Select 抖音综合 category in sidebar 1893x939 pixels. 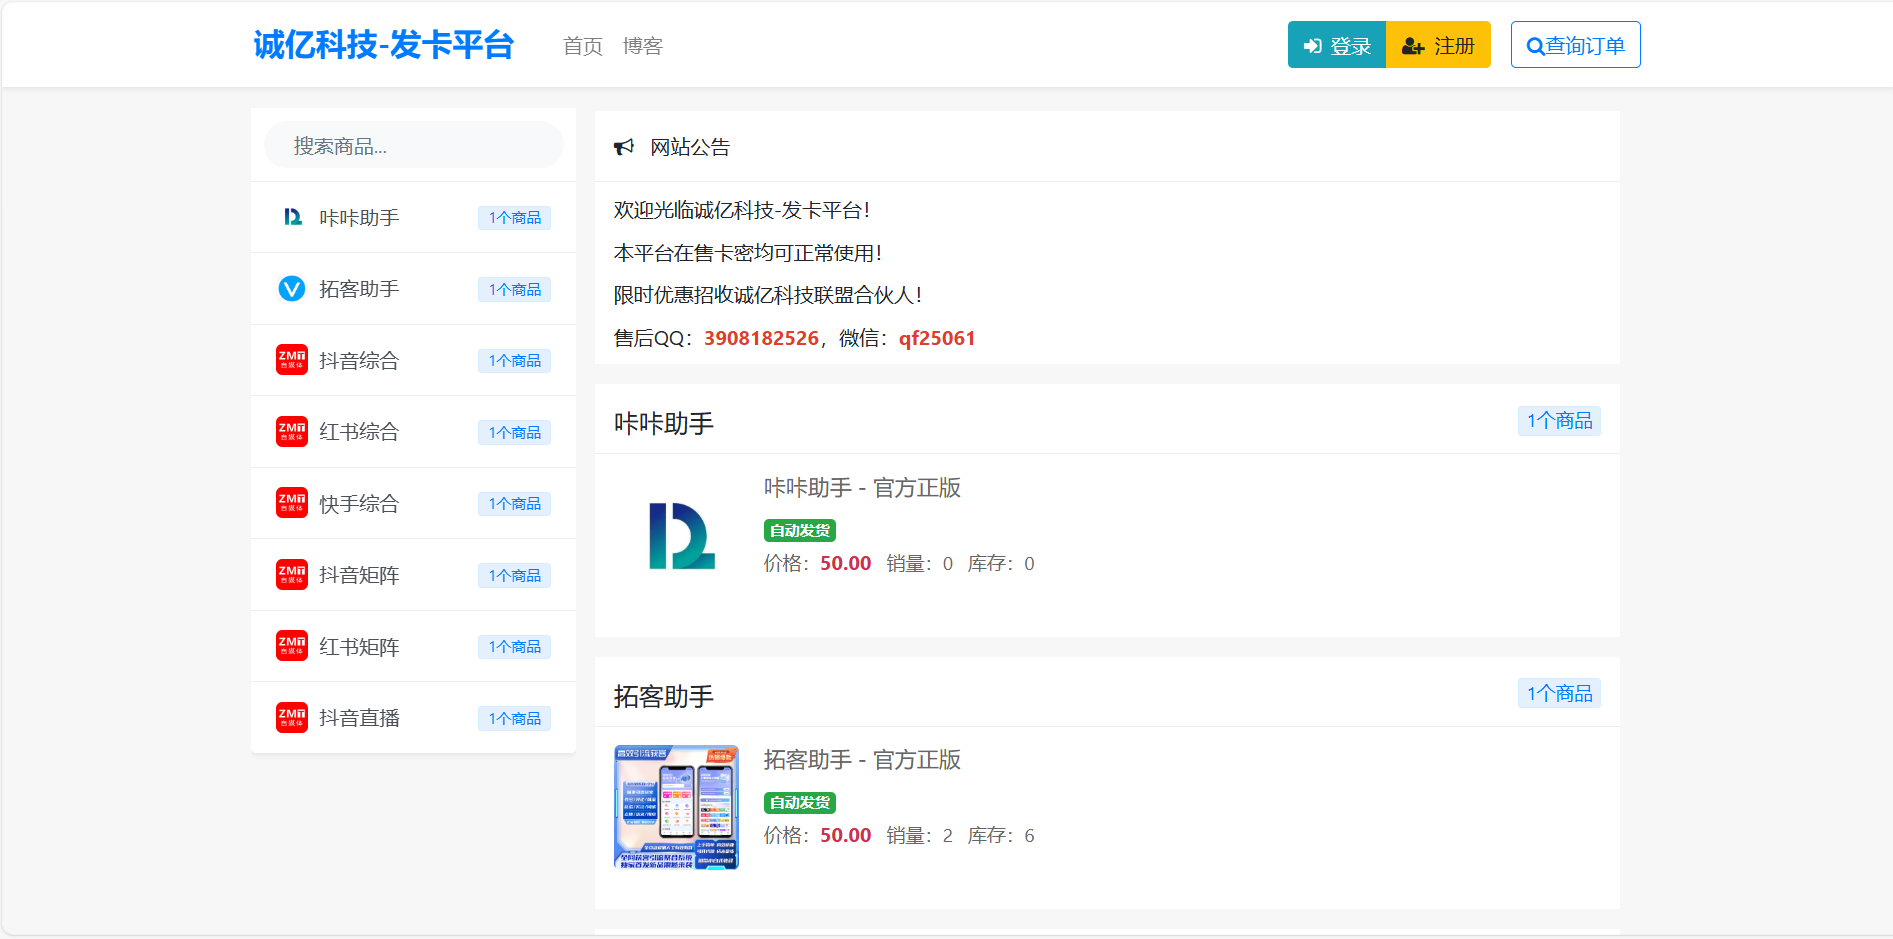click(x=413, y=360)
